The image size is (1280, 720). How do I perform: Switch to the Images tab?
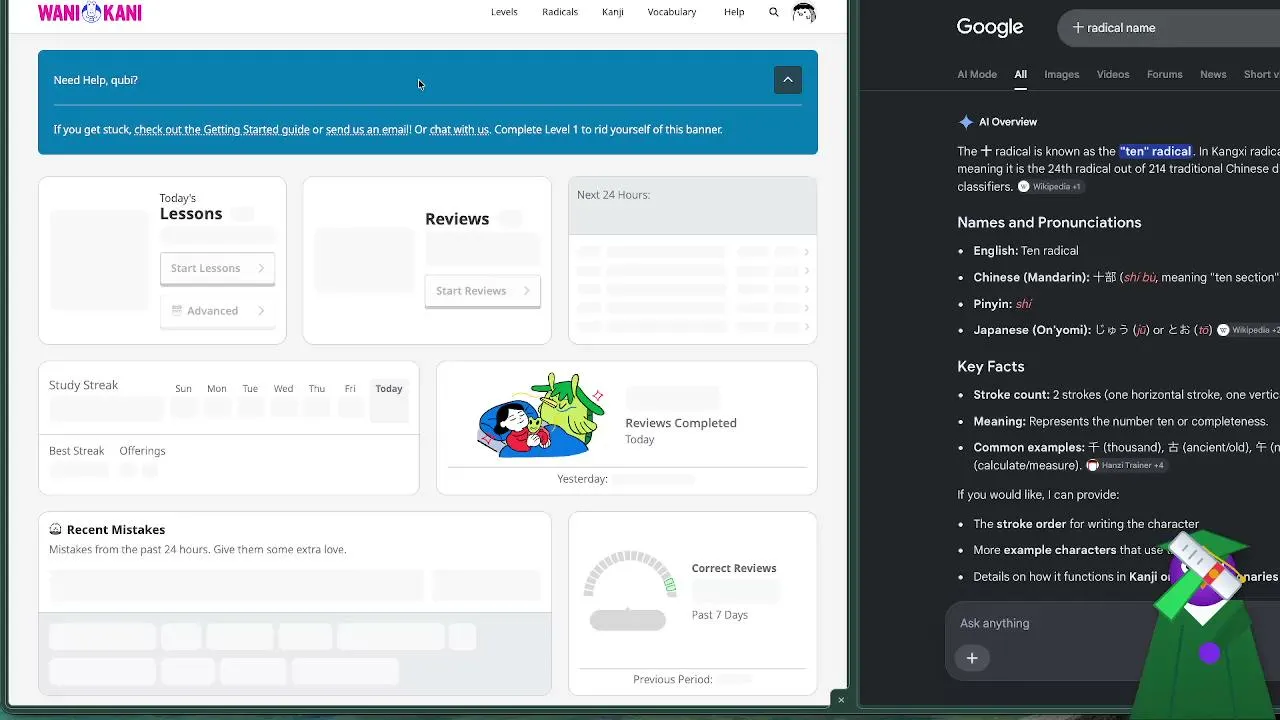(x=1062, y=74)
